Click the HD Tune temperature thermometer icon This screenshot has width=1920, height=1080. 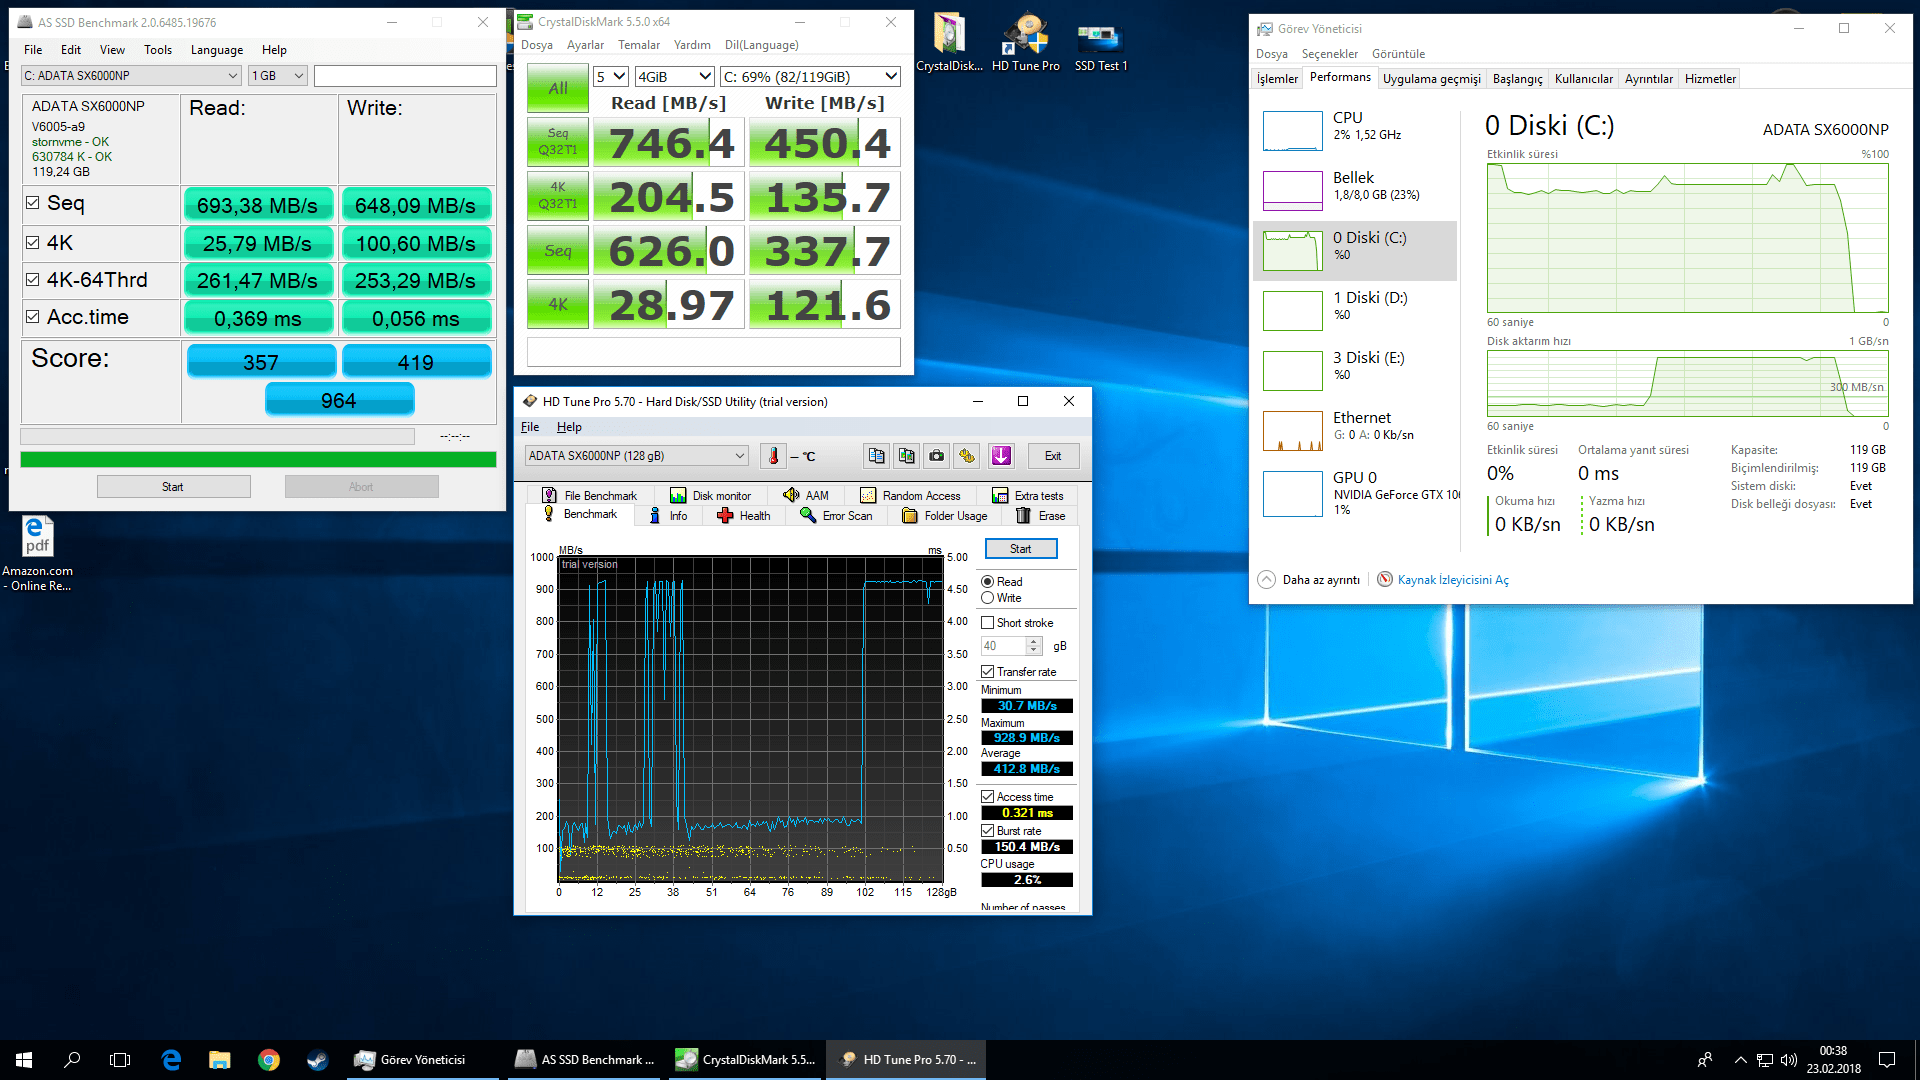click(773, 456)
